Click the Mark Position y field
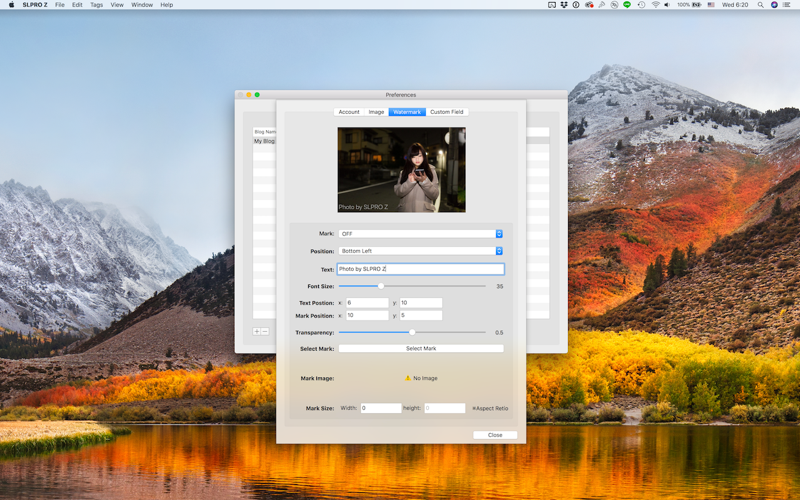The image size is (800, 500). pyautogui.click(x=421, y=315)
